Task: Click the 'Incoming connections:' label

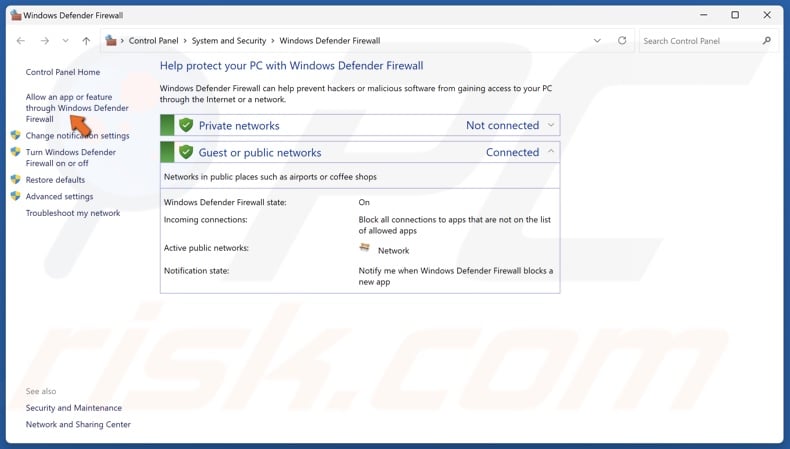Action: click(x=206, y=220)
